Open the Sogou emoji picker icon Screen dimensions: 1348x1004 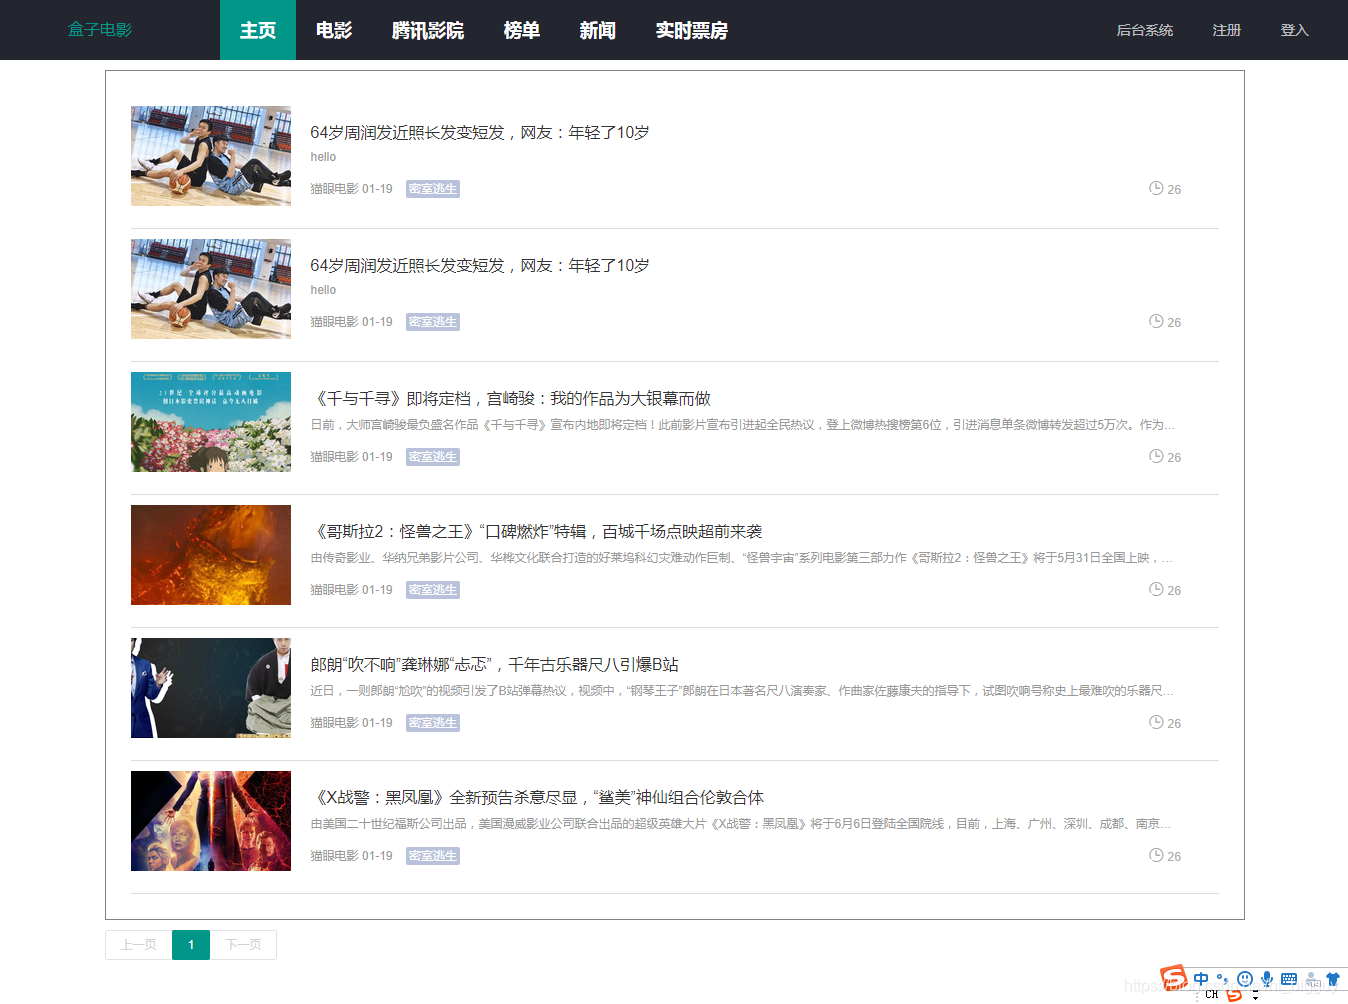coord(1245,978)
